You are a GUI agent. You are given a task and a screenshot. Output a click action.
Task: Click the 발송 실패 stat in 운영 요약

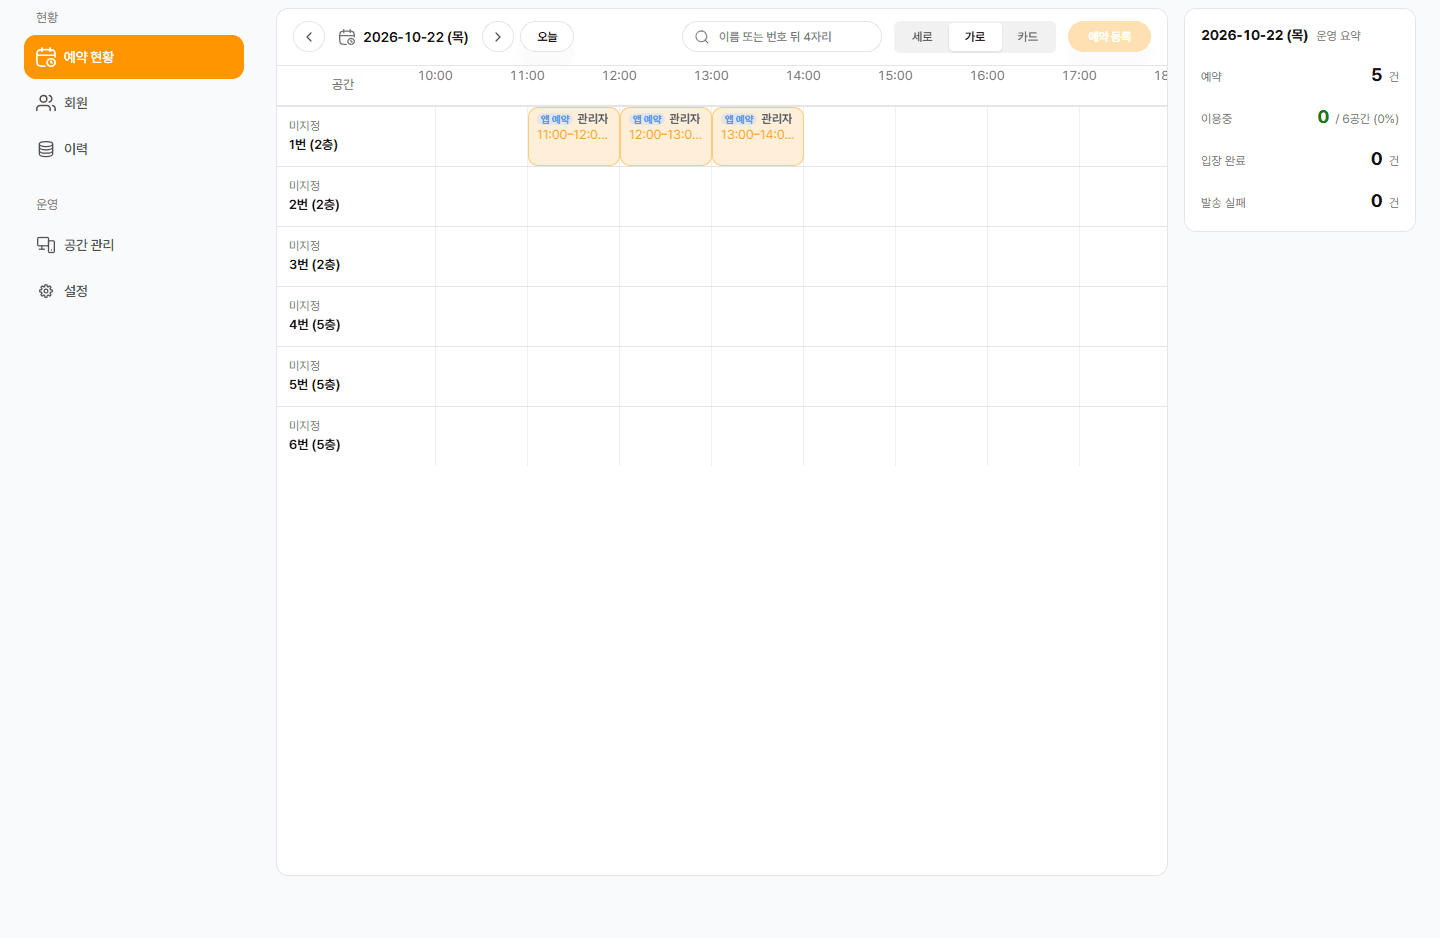pyautogui.click(x=1300, y=202)
